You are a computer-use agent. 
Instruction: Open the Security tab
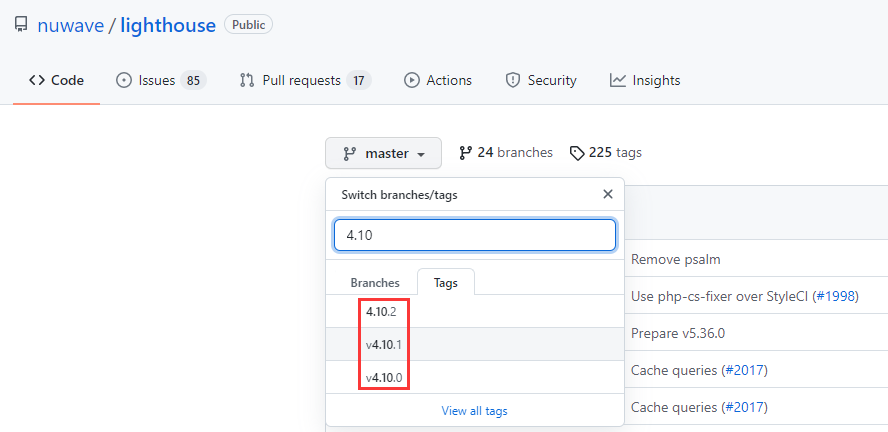click(x=541, y=81)
